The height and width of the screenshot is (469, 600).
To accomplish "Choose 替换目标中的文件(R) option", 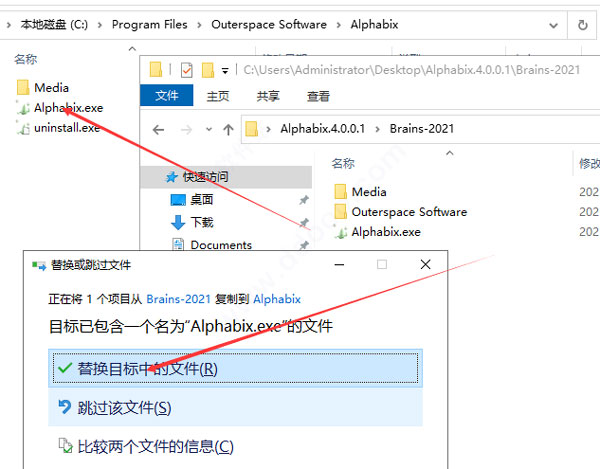I will 235,368.
